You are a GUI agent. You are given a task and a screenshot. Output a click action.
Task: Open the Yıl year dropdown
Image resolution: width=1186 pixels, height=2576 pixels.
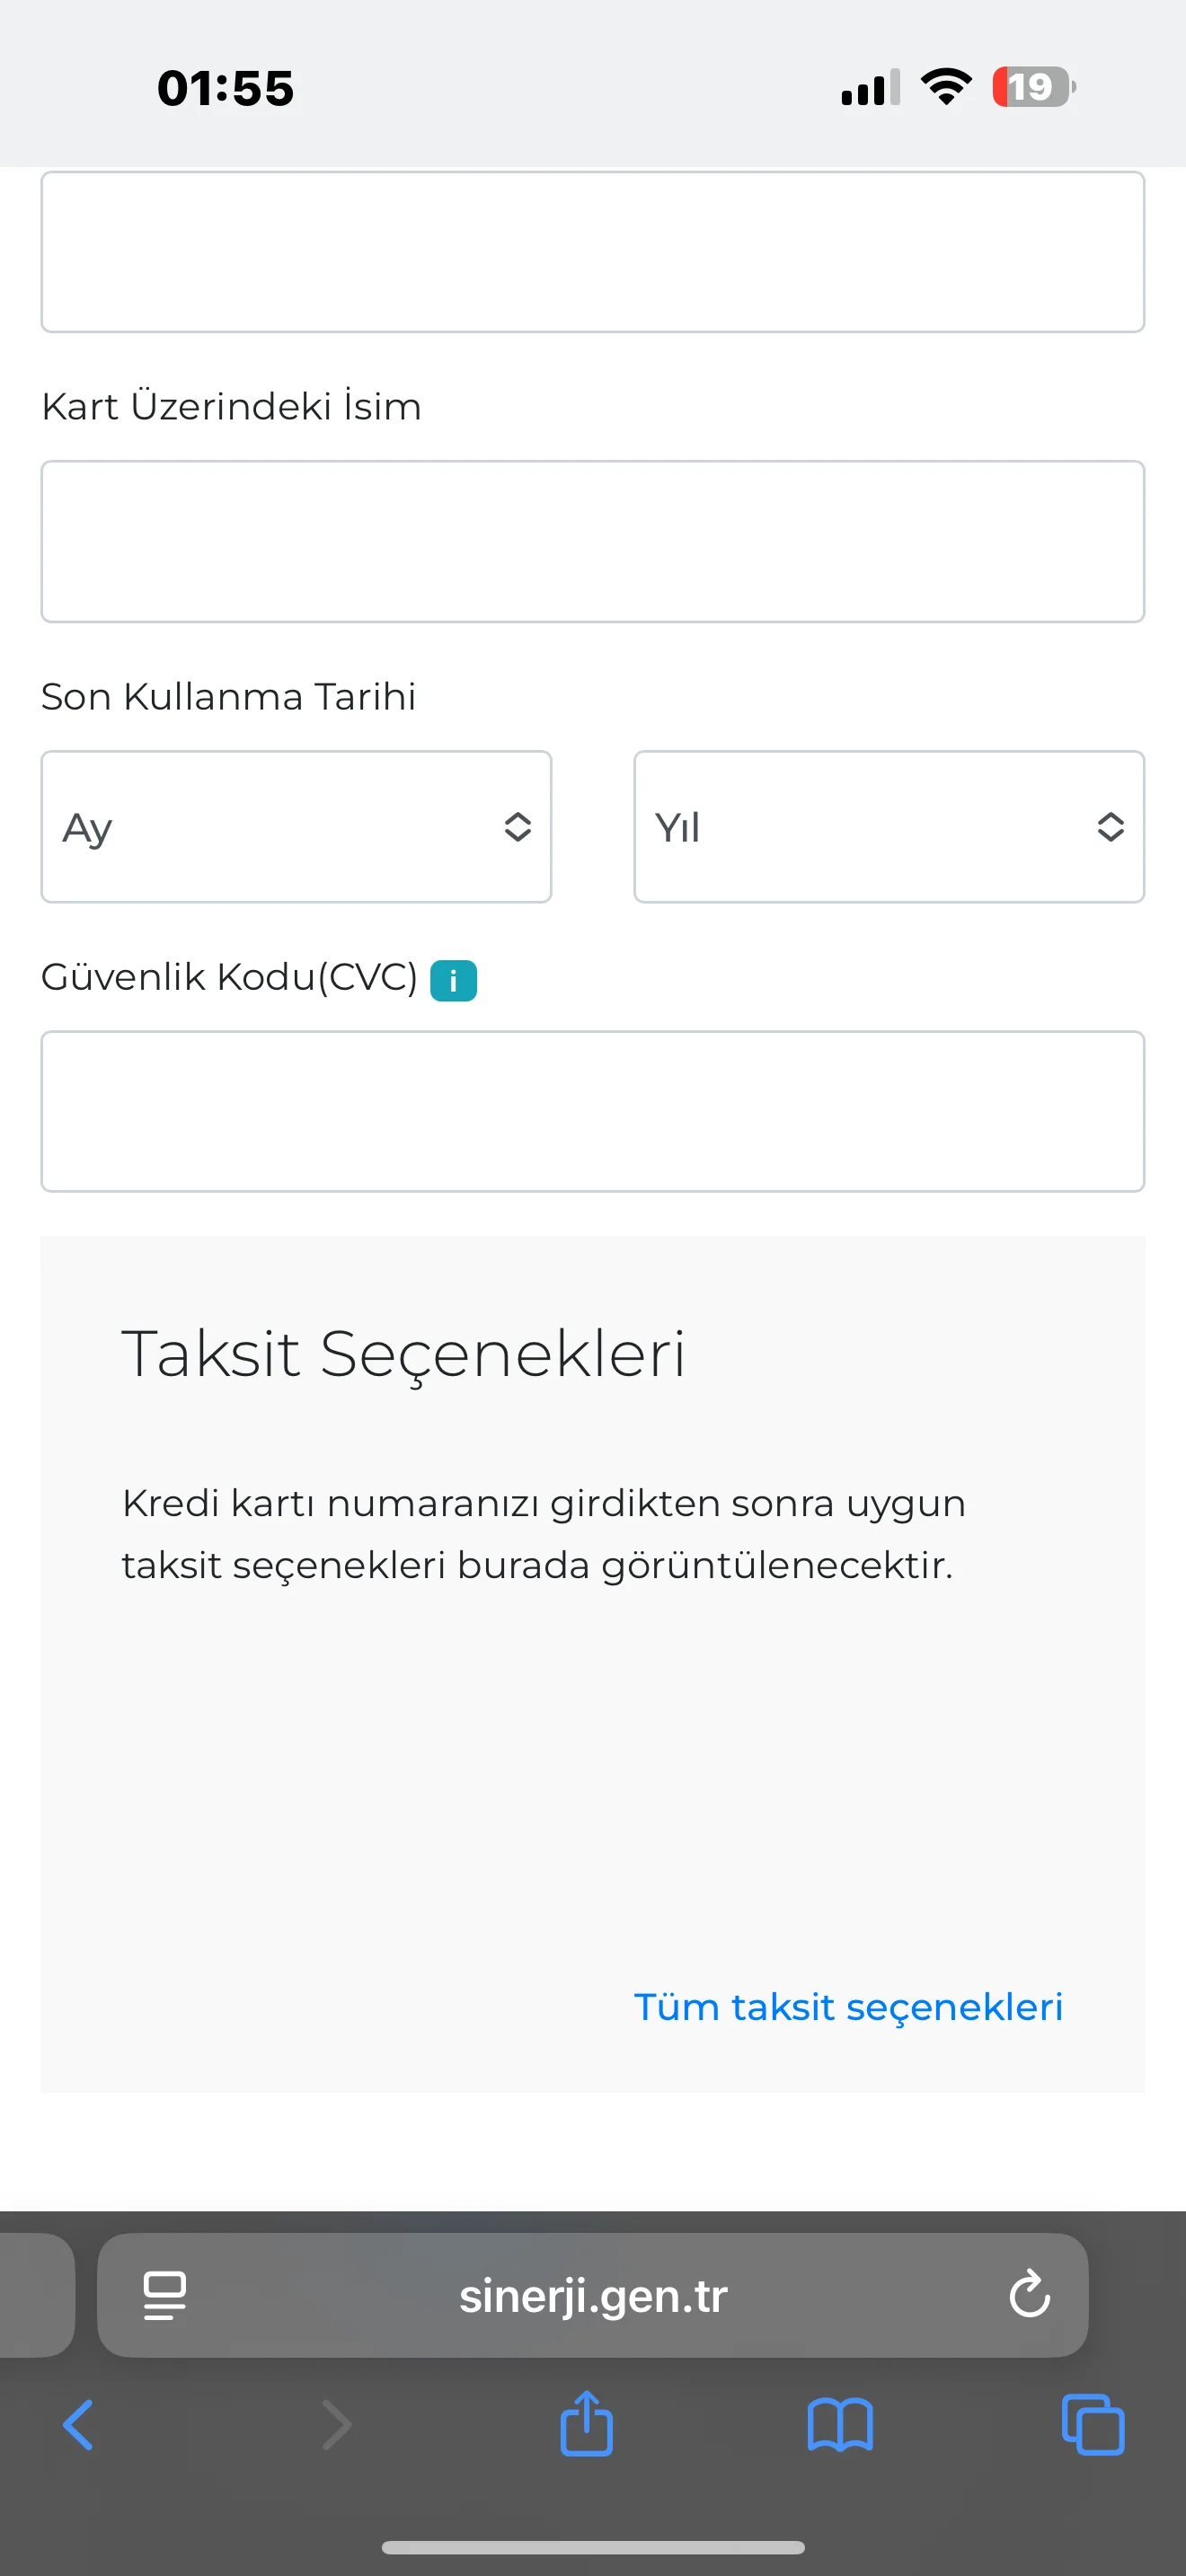coord(889,827)
